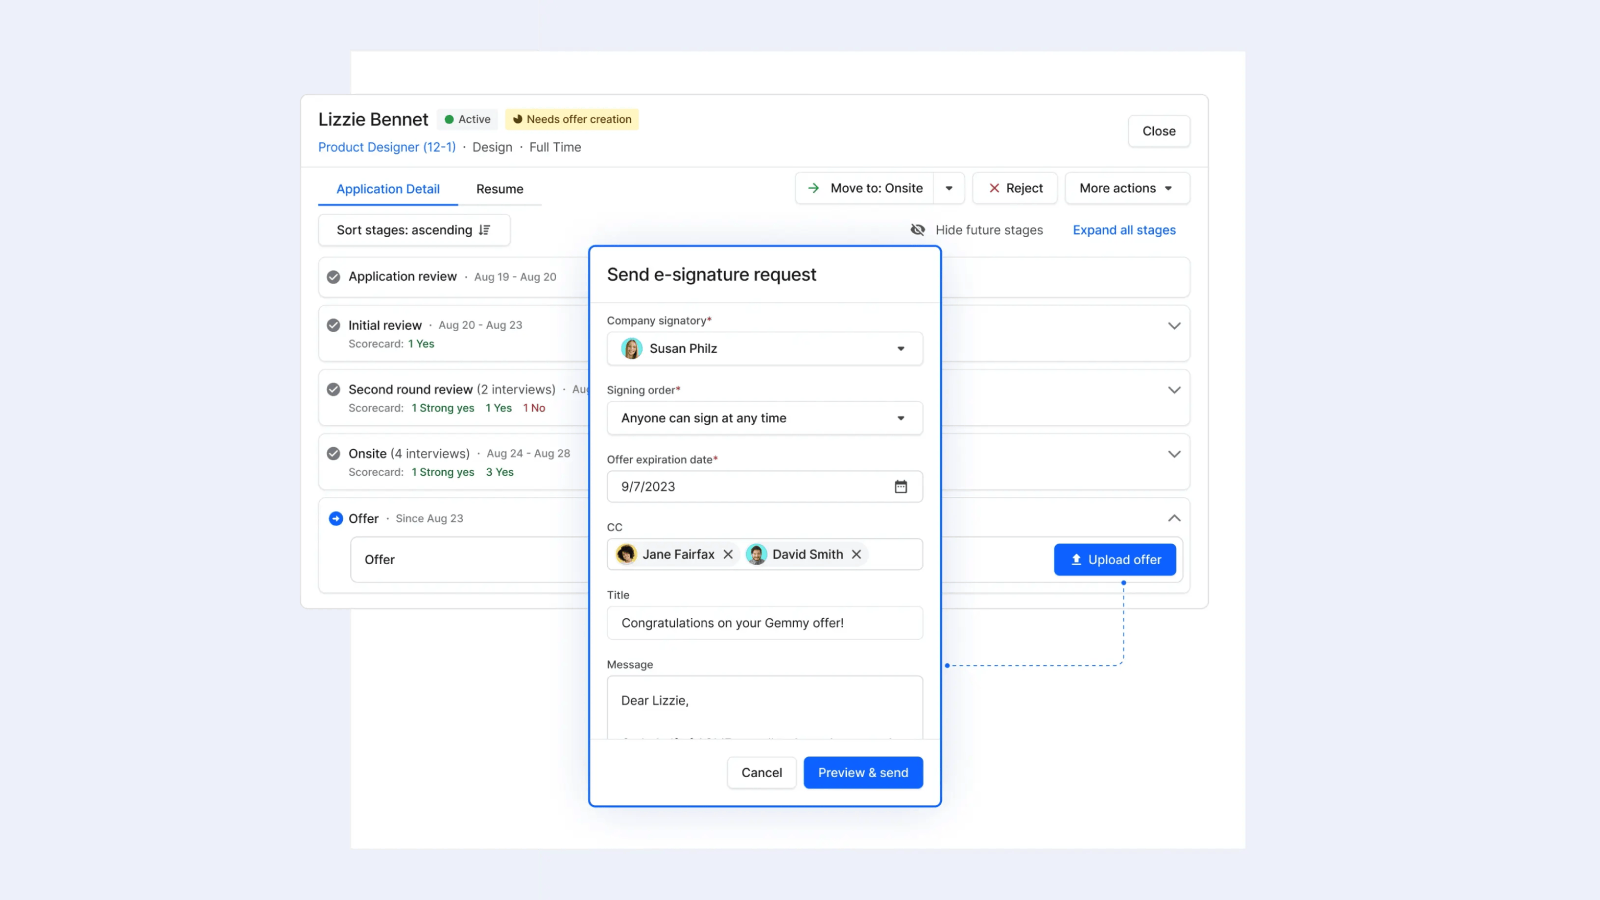Switch to the Resume tab
This screenshot has width=1600, height=900.
click(499, 188)
